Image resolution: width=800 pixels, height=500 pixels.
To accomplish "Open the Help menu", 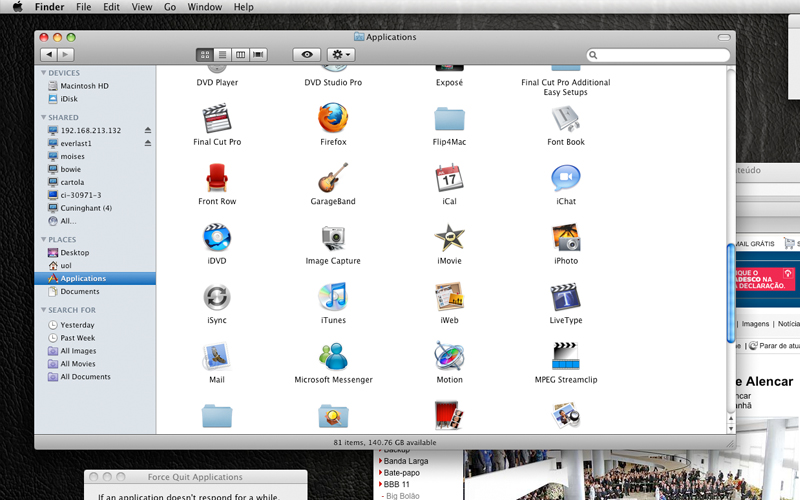I will [x=243, y=7].
